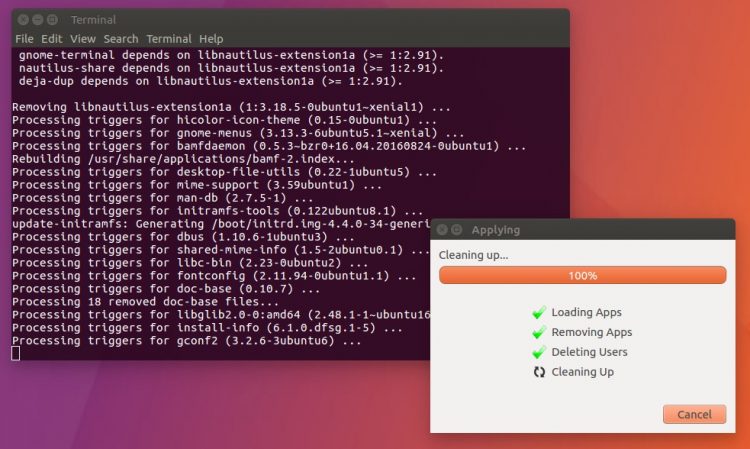Click the libc-bin triggers line
The width and height of the screenshot is (750, 449).
[190, 263]
